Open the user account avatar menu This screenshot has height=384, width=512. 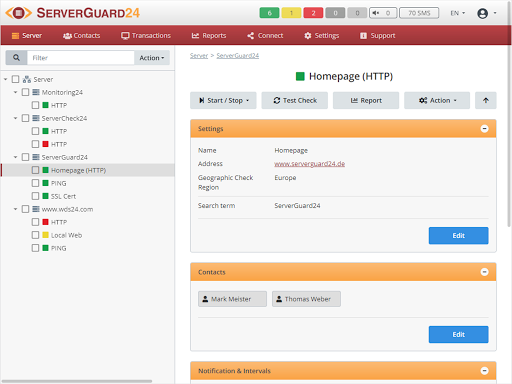click(487, 13)
